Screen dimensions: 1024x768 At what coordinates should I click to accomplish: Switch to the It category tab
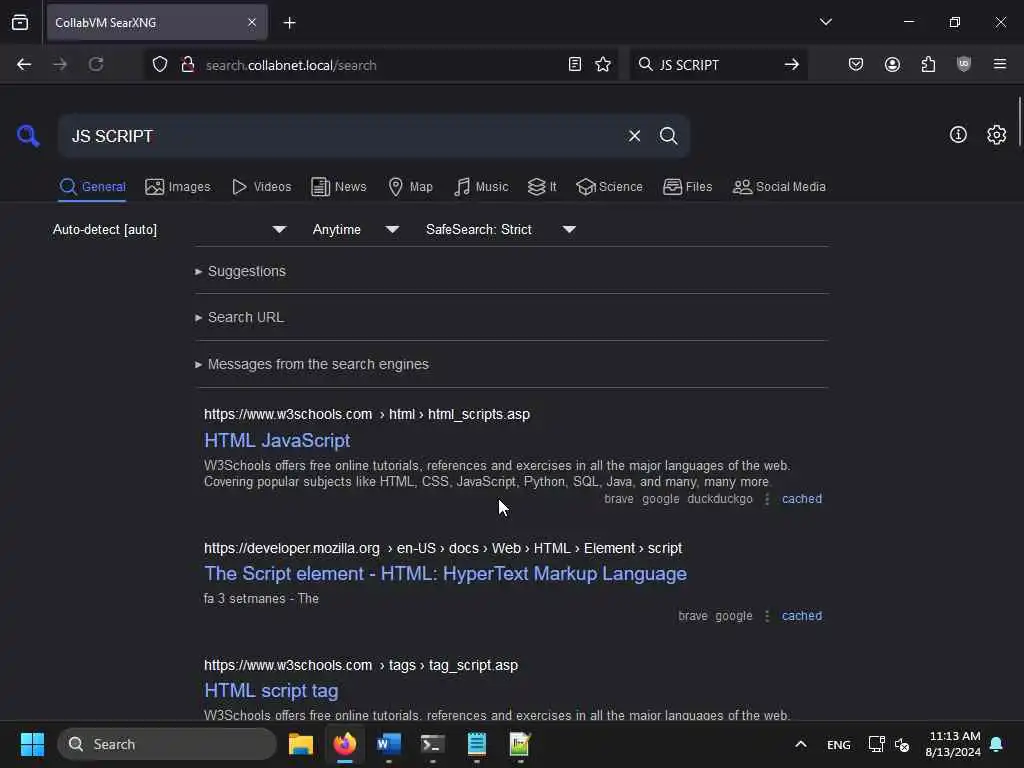(542, 187)
